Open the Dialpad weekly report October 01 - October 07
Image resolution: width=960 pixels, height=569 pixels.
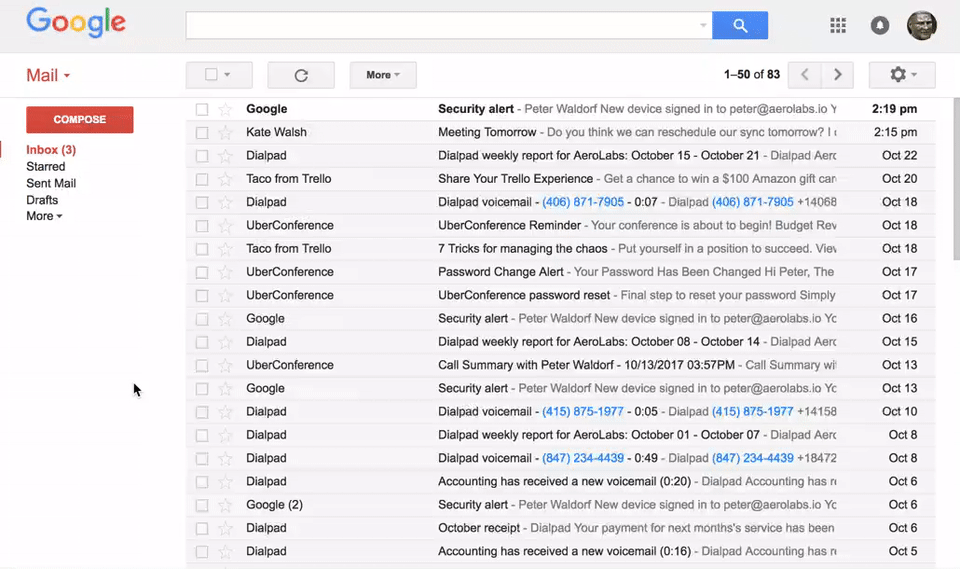pyautogui.click(x=560, y=435)
